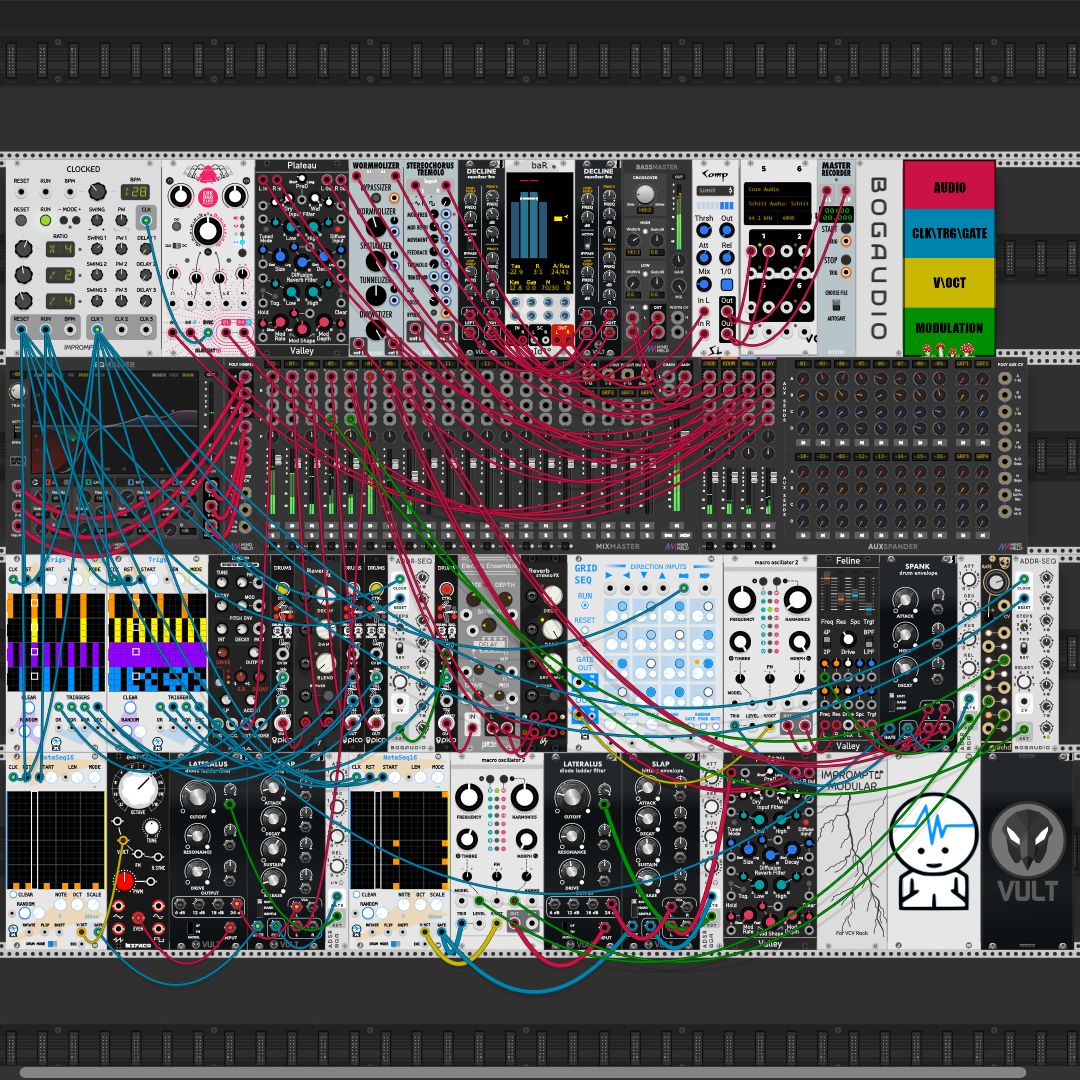The image size is (1080, 1080).
Task: Click the CLK 3 output jack on Clocked
Action: click(146, 329)
